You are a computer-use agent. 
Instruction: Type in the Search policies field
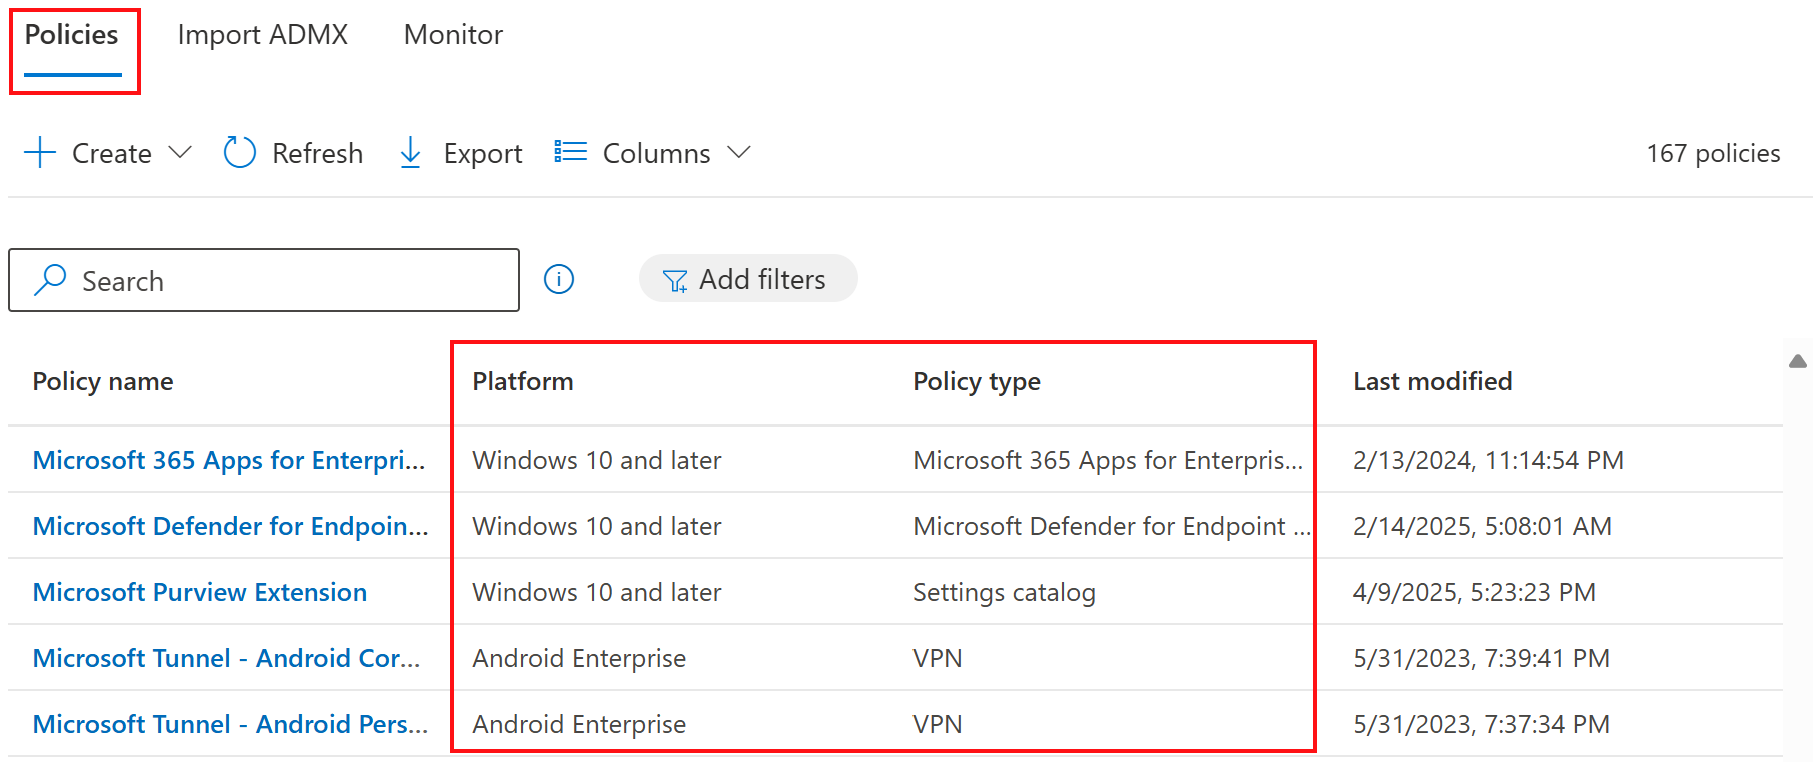tap(290, 281)
